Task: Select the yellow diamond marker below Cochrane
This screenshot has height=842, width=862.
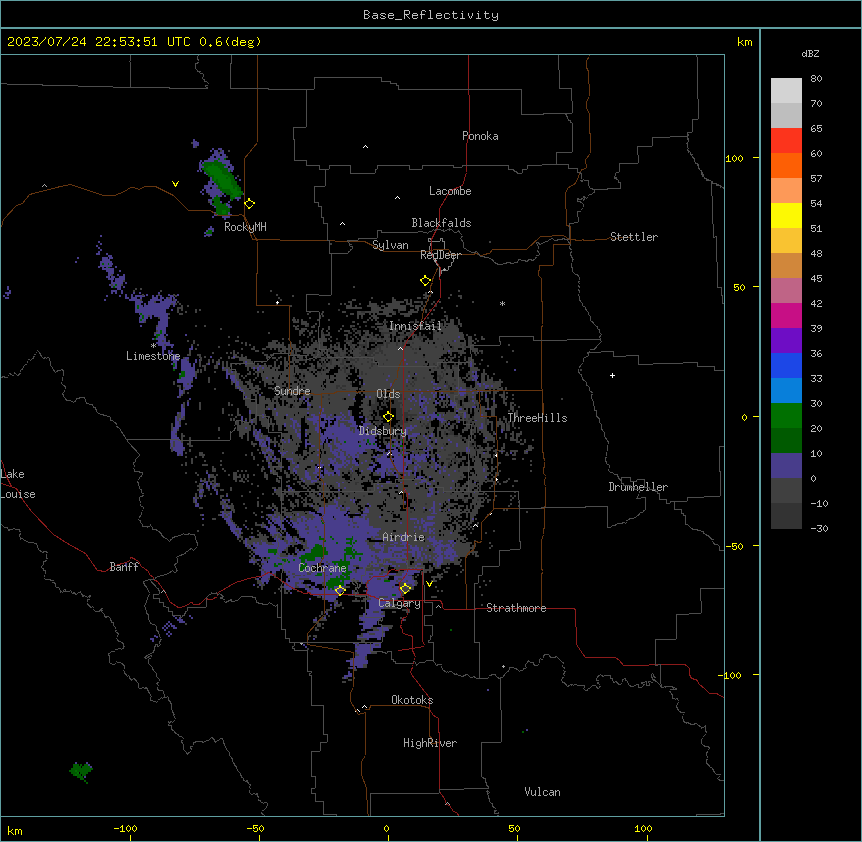Action: (340, 590)
